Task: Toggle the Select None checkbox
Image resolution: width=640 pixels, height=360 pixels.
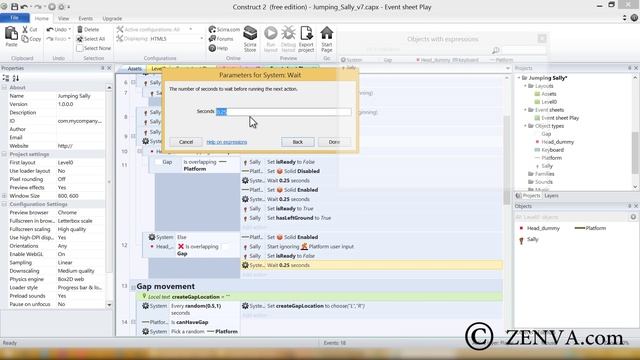Action: click(x=80, y=48)
